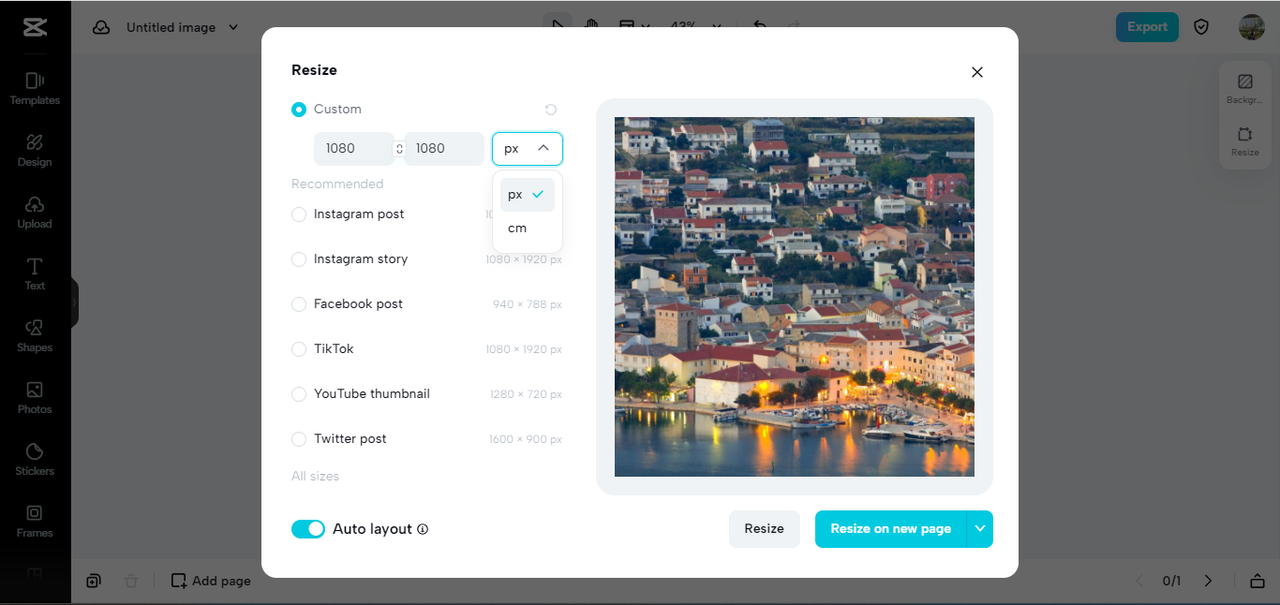The height and width of the screenshot is (605, 1280).
Task: Reset custom size with the refresh icon
Action: 551,109
